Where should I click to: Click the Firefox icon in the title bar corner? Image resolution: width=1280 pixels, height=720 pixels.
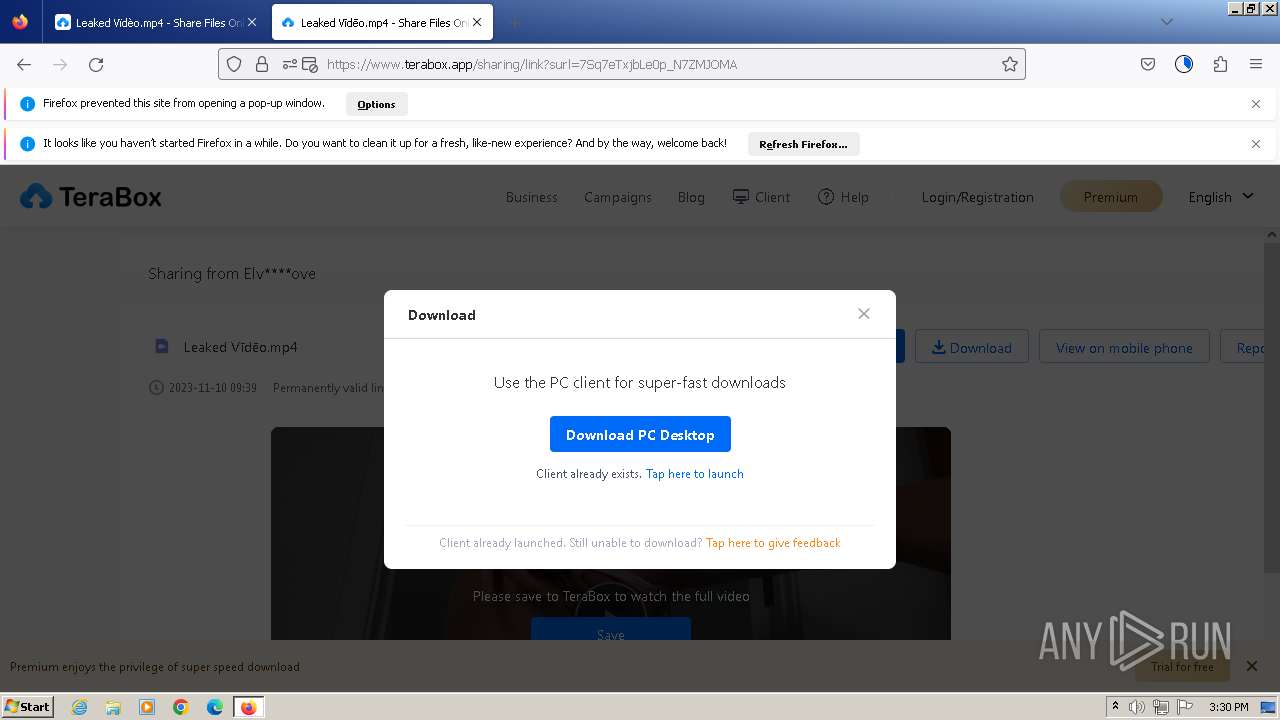pos(20,21)
